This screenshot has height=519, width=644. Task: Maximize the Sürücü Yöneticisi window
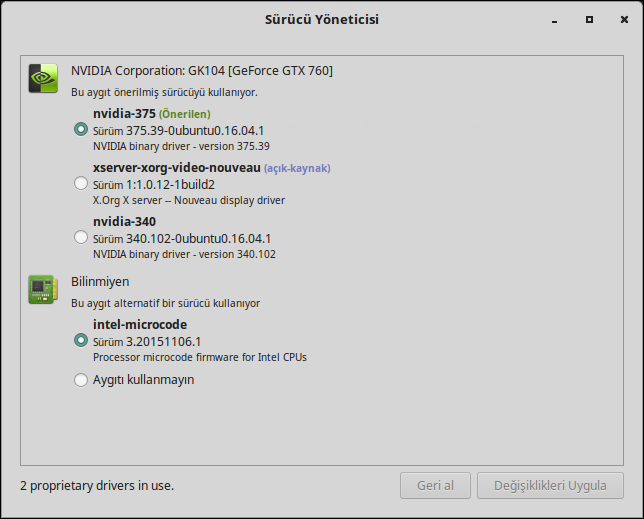(x=589, y=20)
